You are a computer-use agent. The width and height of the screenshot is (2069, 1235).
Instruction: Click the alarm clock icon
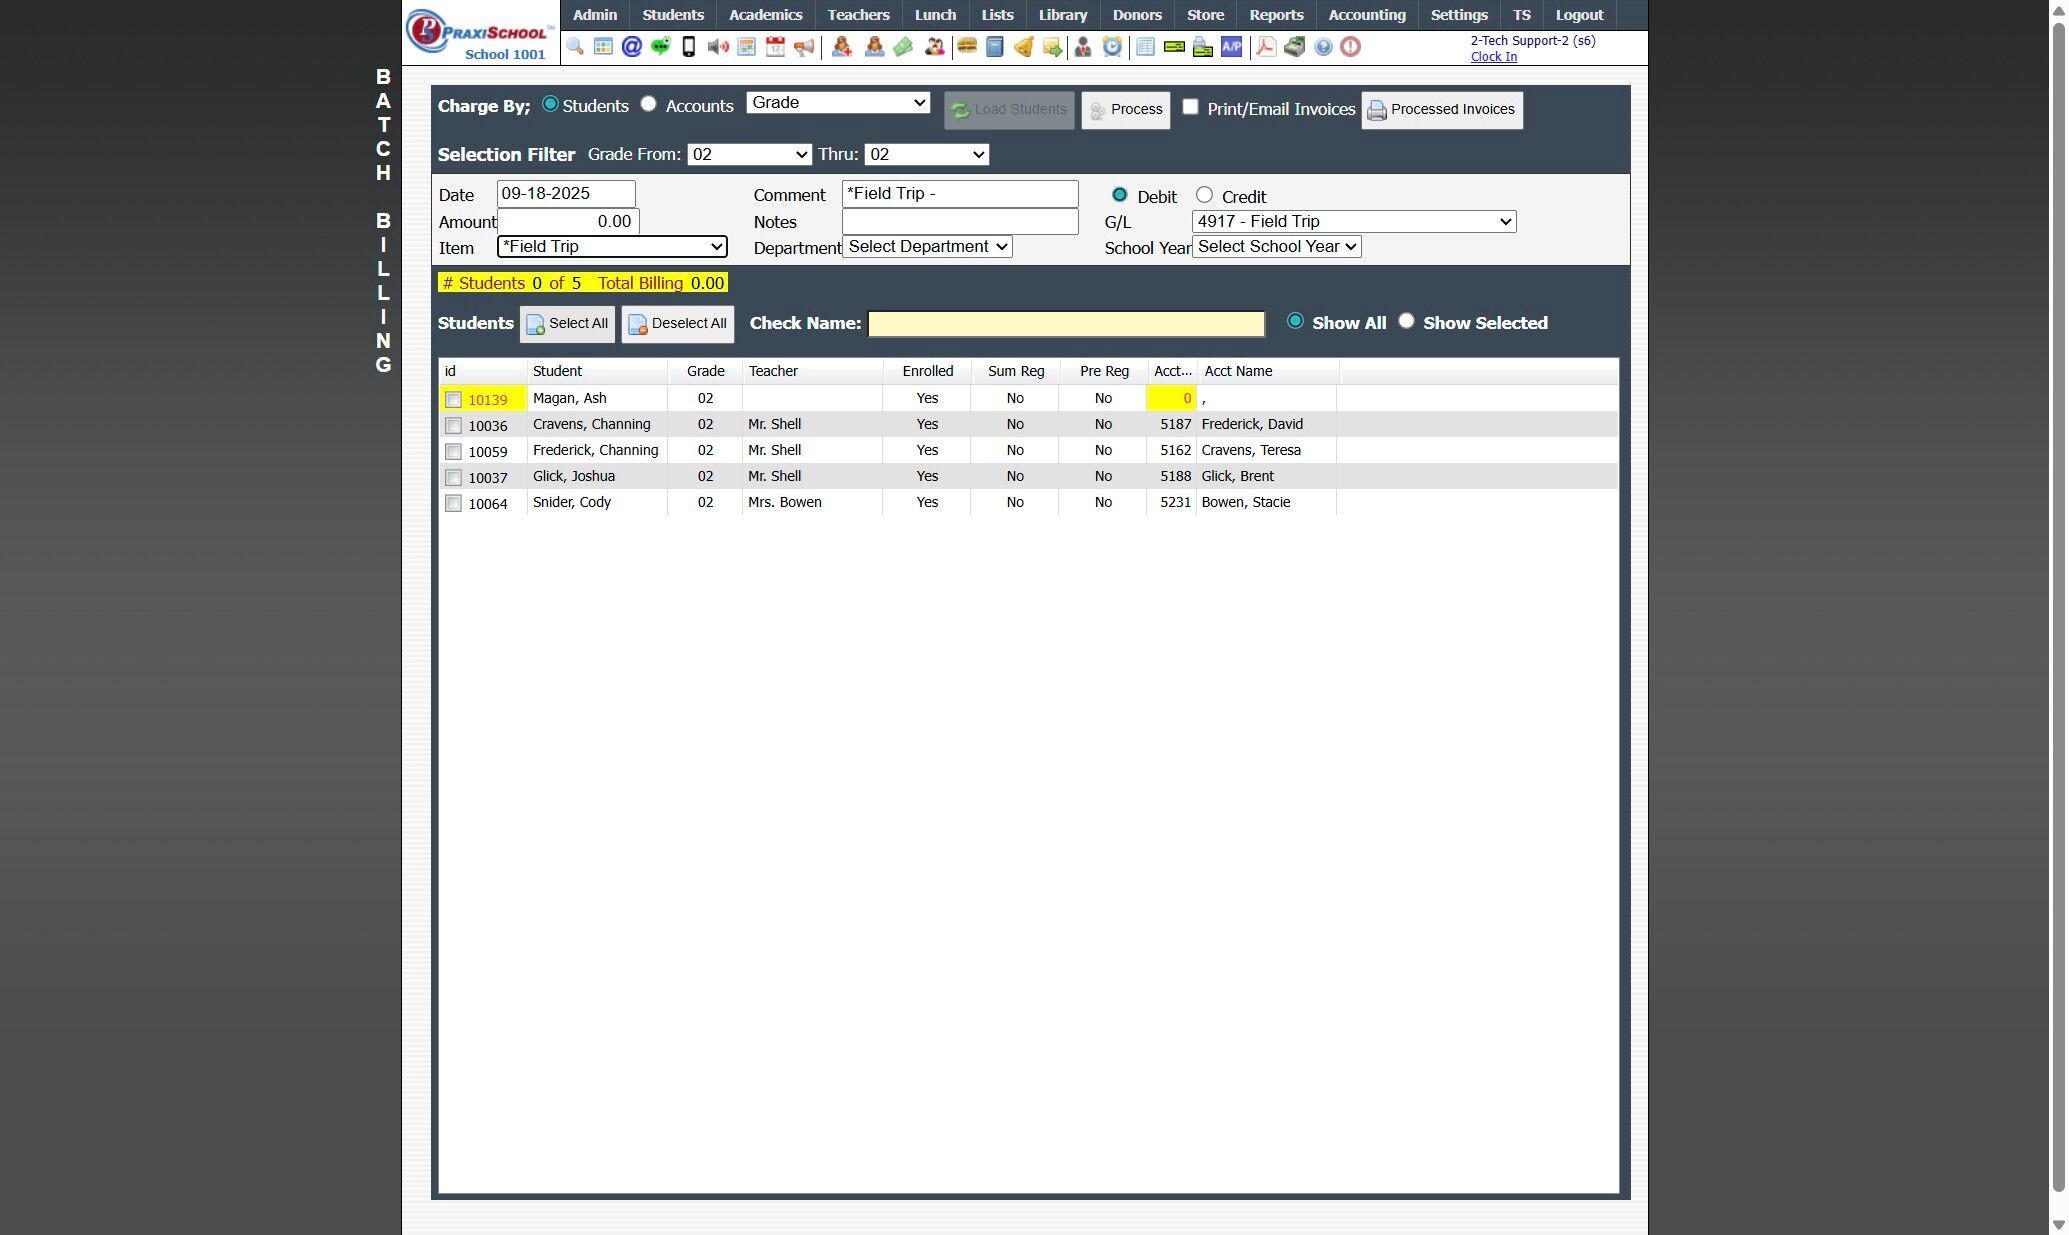tap(1112, 47)
